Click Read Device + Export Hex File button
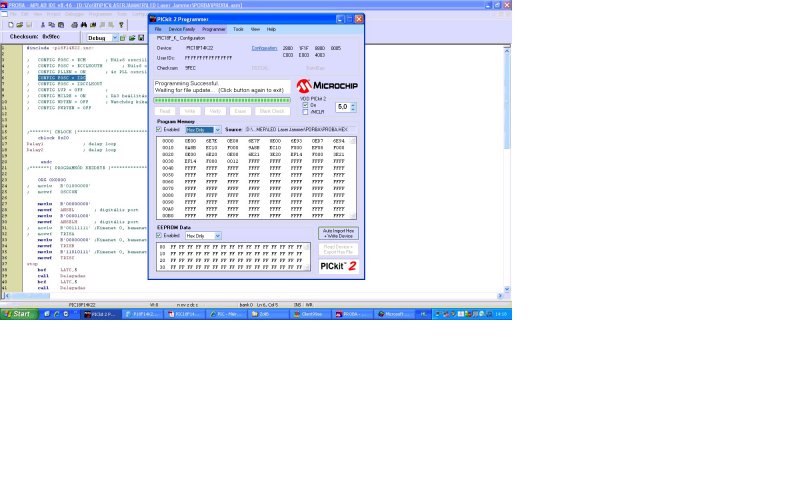Screen dimensions: 800x480 pos(338,249)
